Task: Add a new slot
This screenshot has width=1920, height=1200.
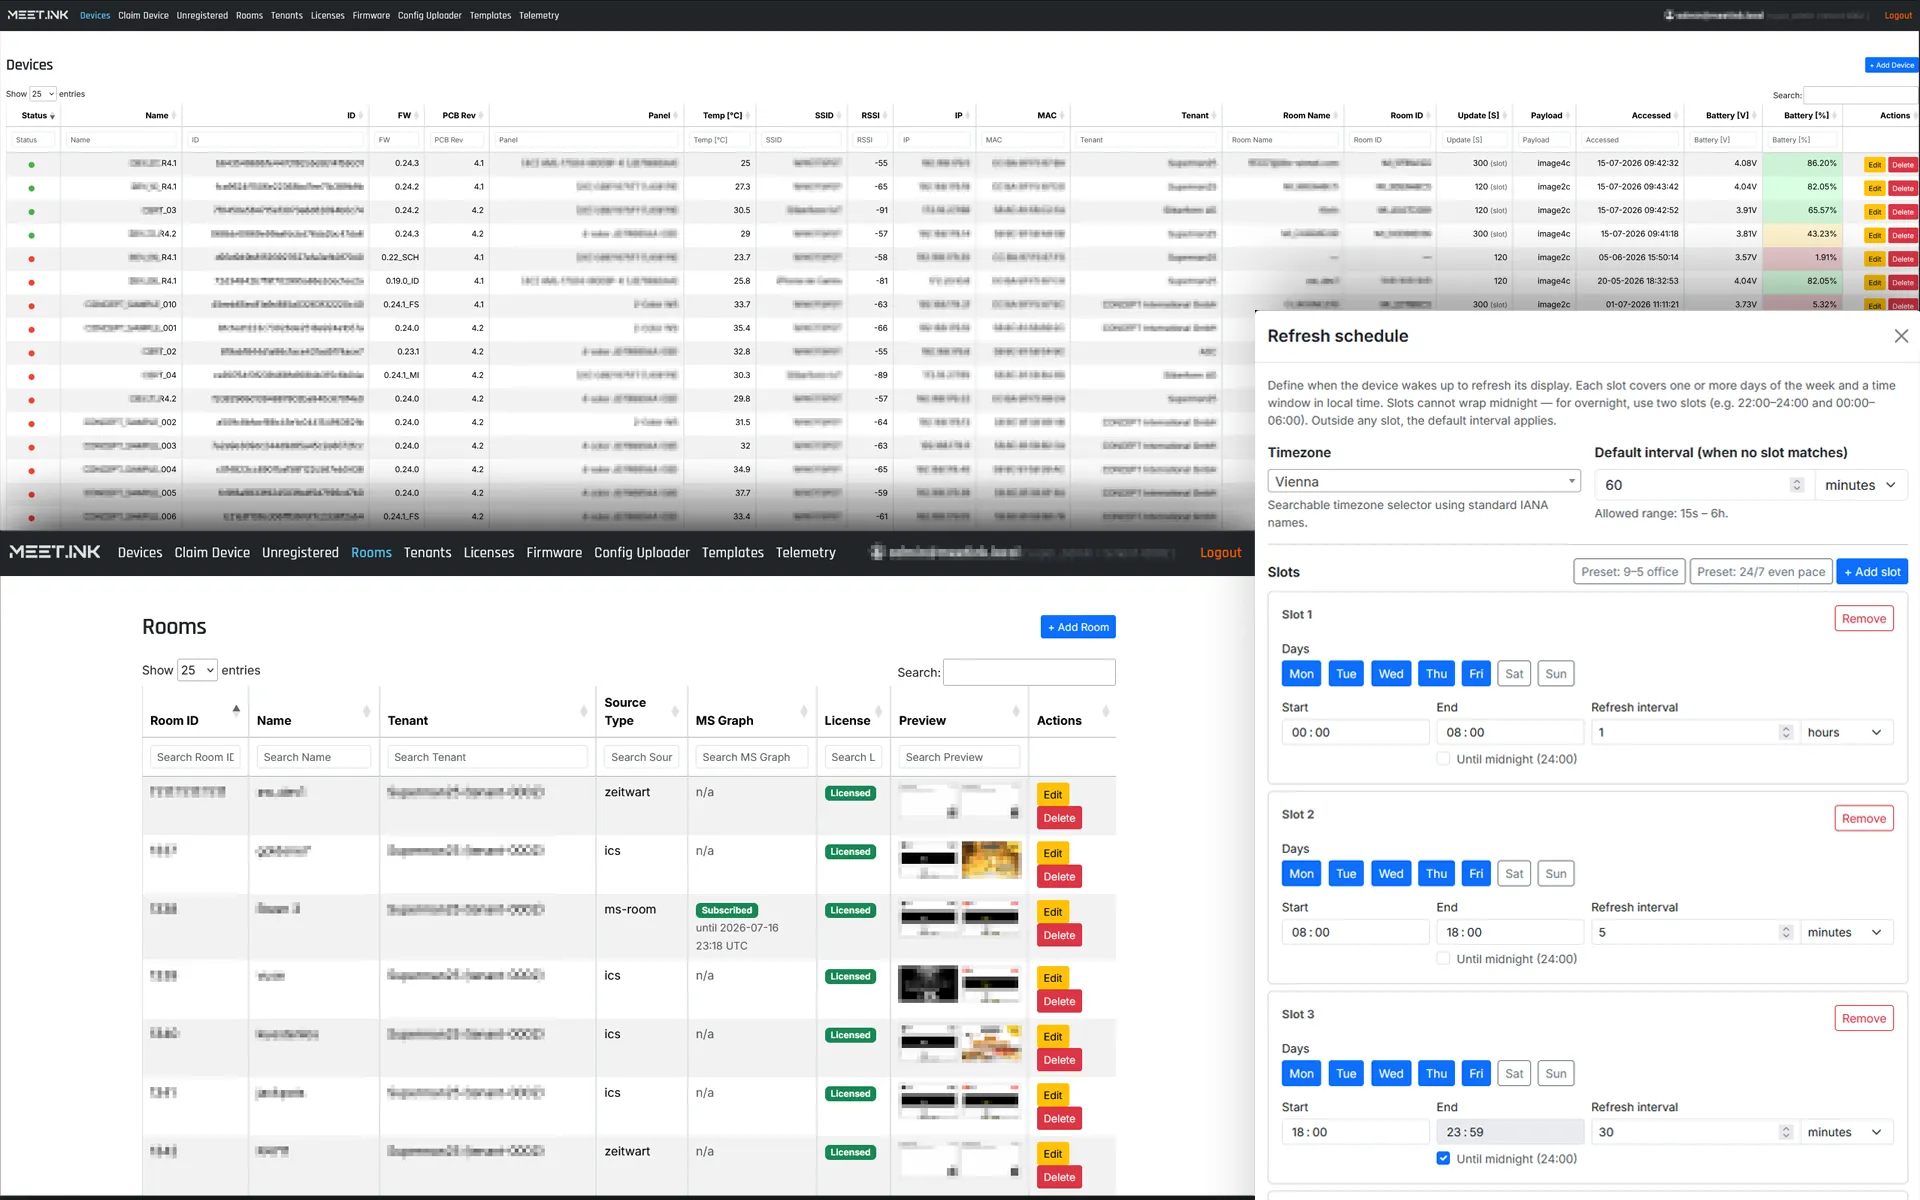Action: point(1871,572)
